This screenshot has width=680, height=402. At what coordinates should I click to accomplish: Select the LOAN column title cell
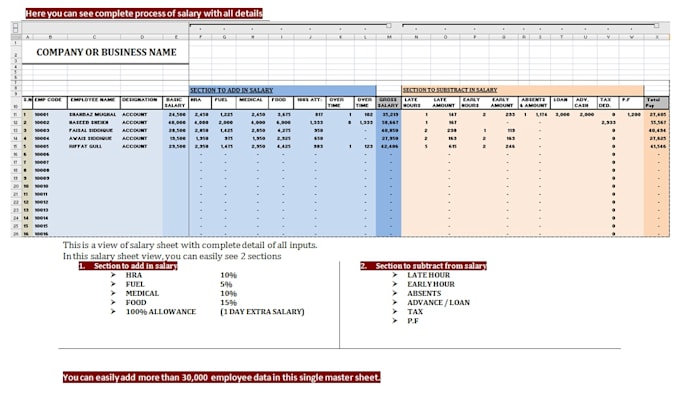pyautogui.click(x=562, y=103)
